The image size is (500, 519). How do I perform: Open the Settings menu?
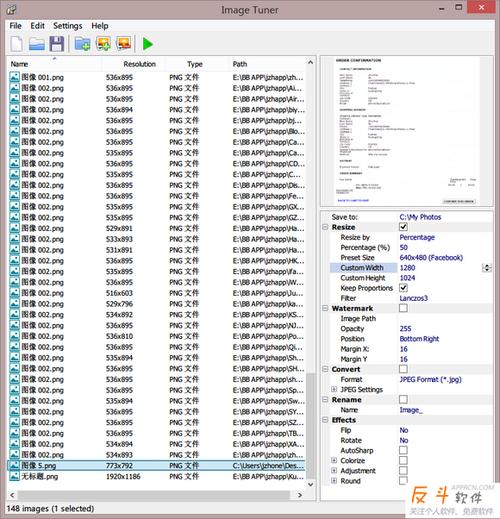pyautogui.click(x=68, y=26)
